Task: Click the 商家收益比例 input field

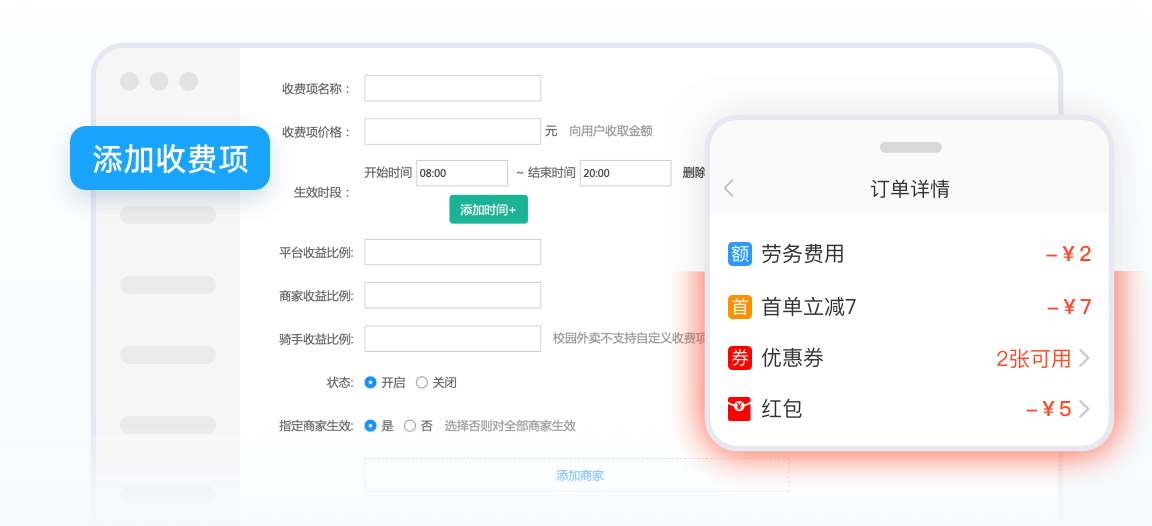Action: click(x=453, y=295)
